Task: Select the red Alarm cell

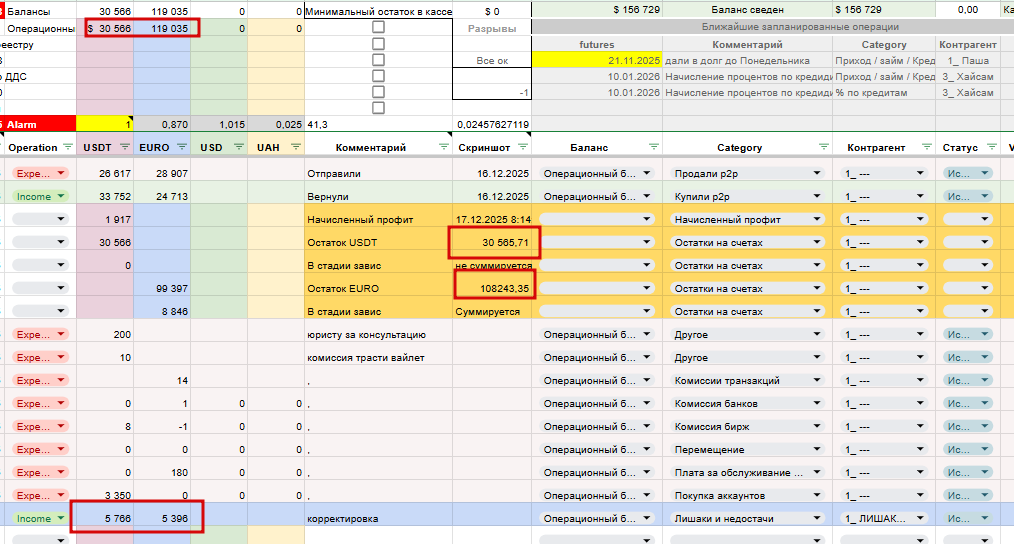Action: [x=39, y=124]
